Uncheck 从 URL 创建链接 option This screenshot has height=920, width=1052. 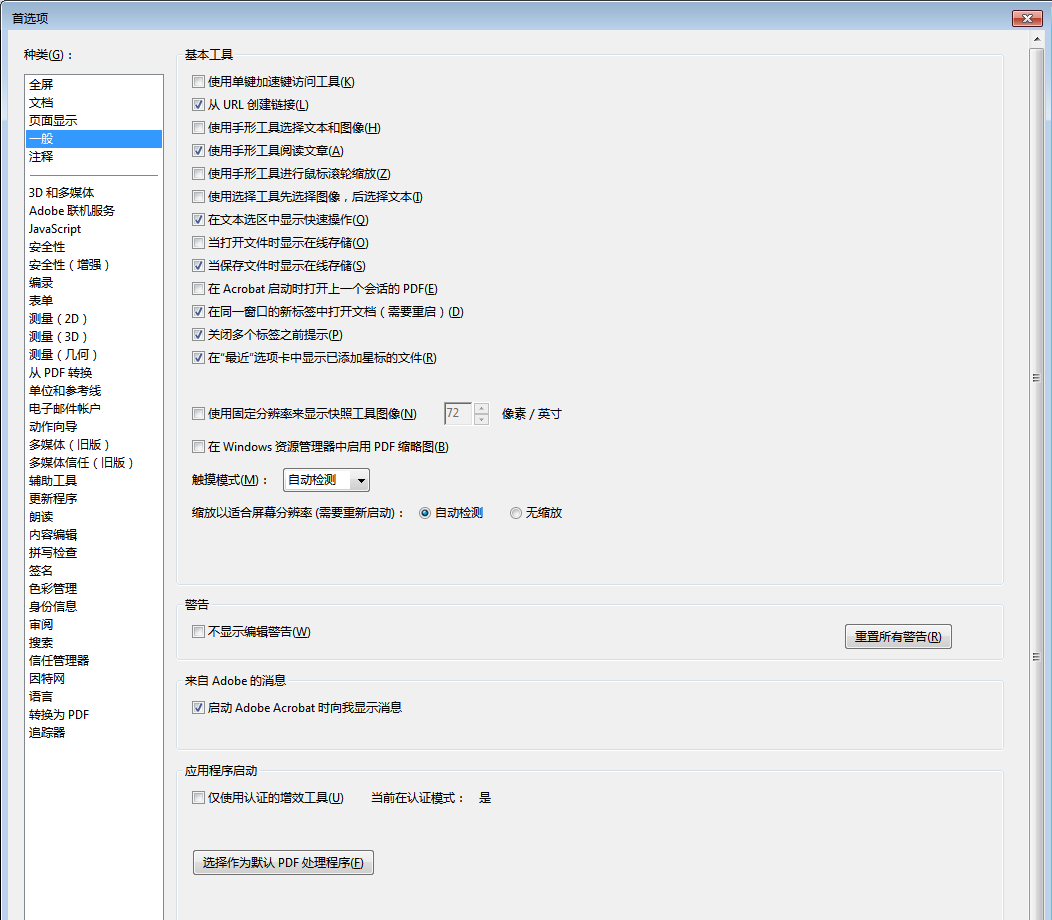tap(199, 105)
